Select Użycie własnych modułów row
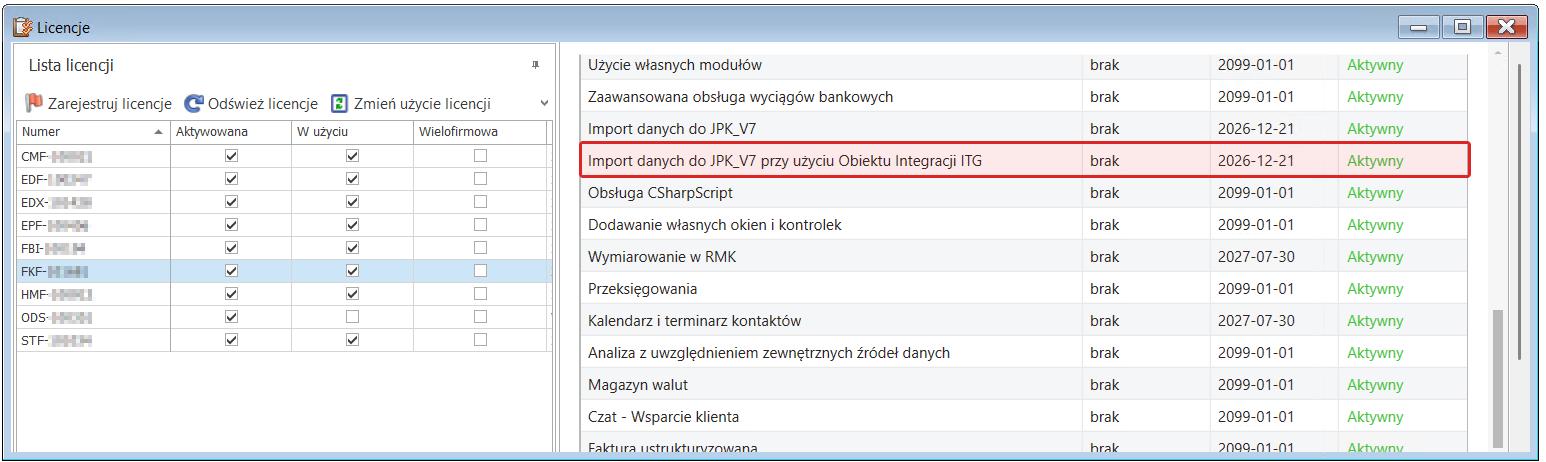This screenshot has width=1546, height=462. pos(1025,65)
